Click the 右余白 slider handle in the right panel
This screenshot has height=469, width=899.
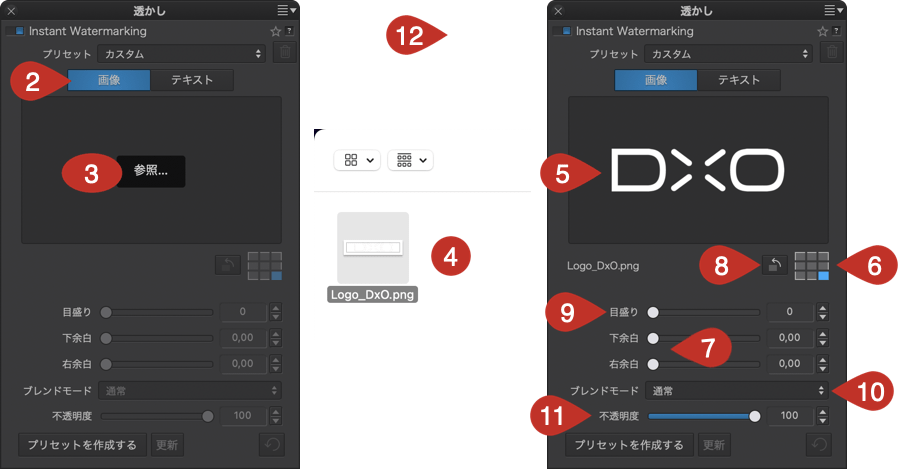click(x=653, y=364)
